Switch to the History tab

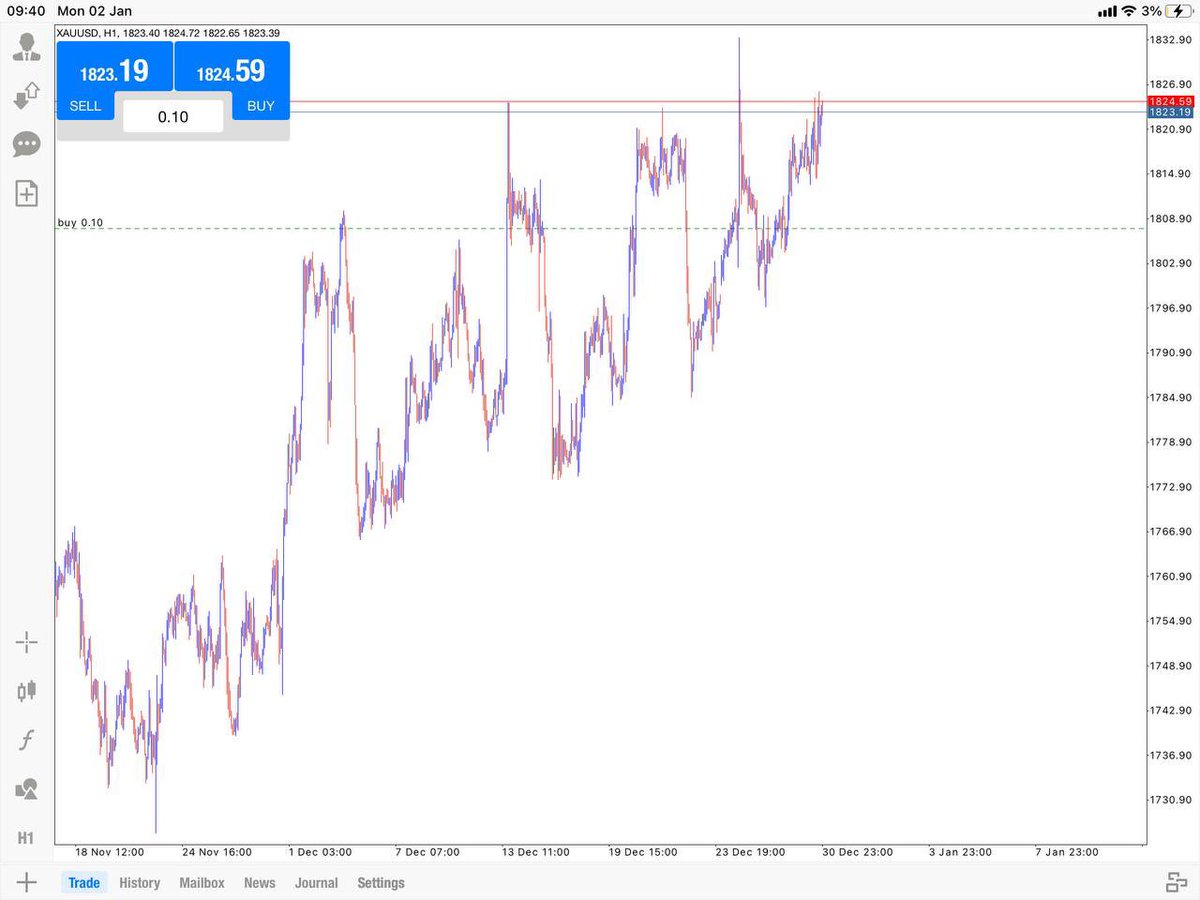coord(139,883)
